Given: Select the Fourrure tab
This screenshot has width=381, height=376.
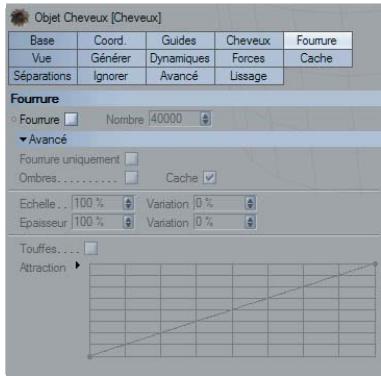Looking at the screenshot, I should click(318, 41).
